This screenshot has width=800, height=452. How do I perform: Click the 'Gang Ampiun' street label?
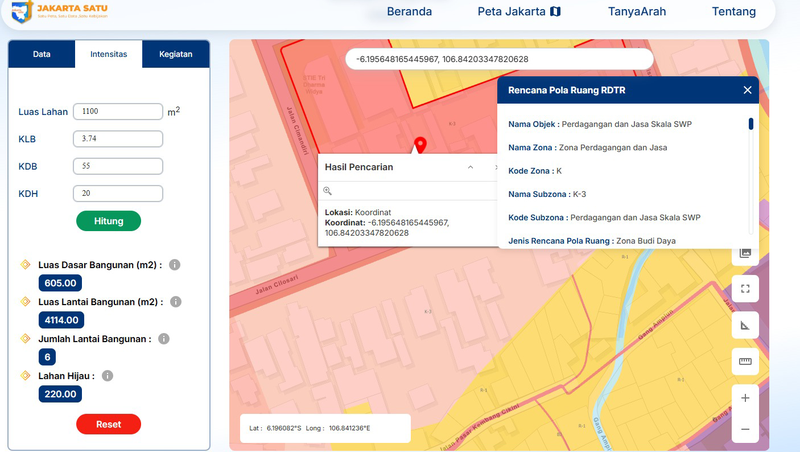(656, 324)
